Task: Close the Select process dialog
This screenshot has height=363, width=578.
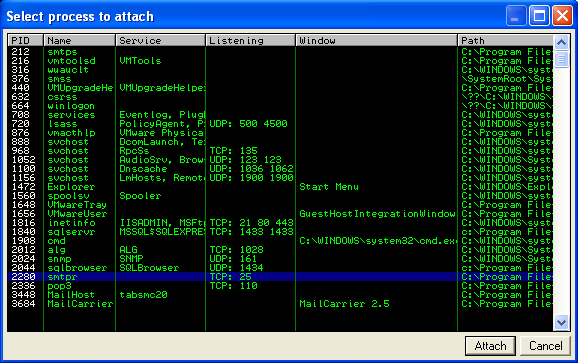Action: click(x=562, y=16)
